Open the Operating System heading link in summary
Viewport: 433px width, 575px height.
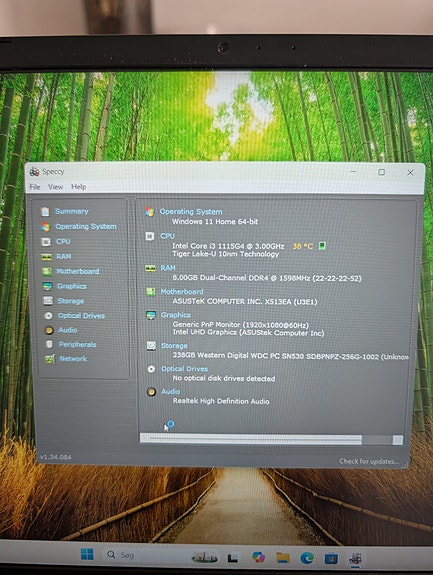[191, 212]
